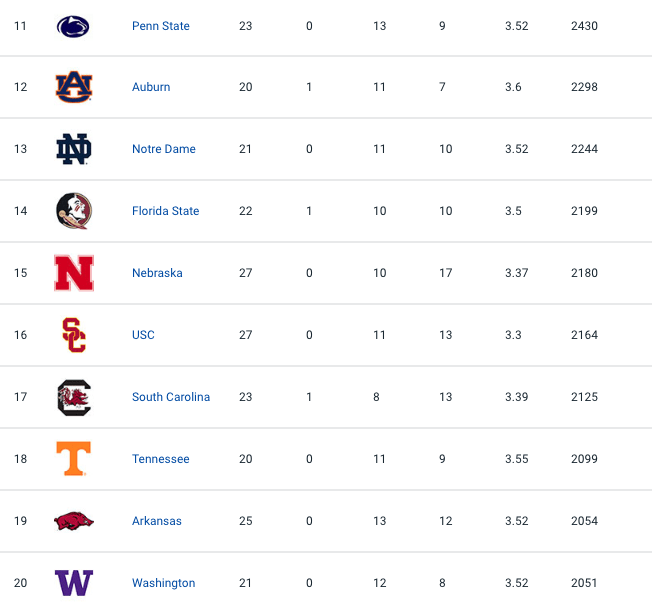Open the Notre Dame team link
This screenshot has height=610, width=652.
(164, 149)
